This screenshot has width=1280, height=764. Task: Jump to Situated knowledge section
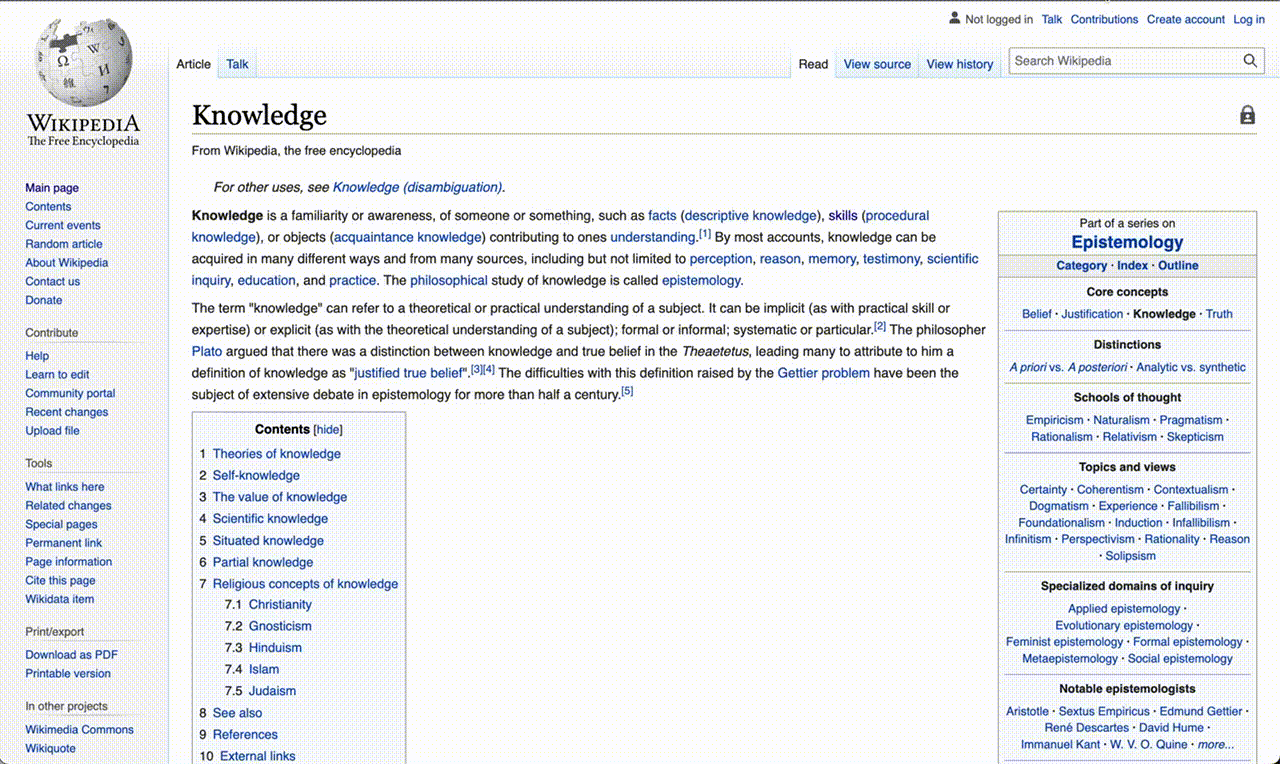(268, 541)
